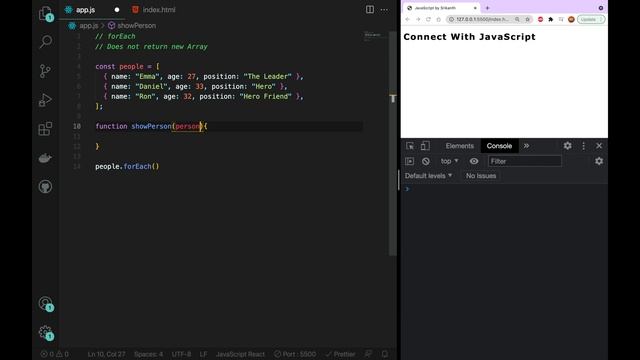Open the Explorer view in activity bar
Viewport: 640px width, 360px height.
coord(45,13)
